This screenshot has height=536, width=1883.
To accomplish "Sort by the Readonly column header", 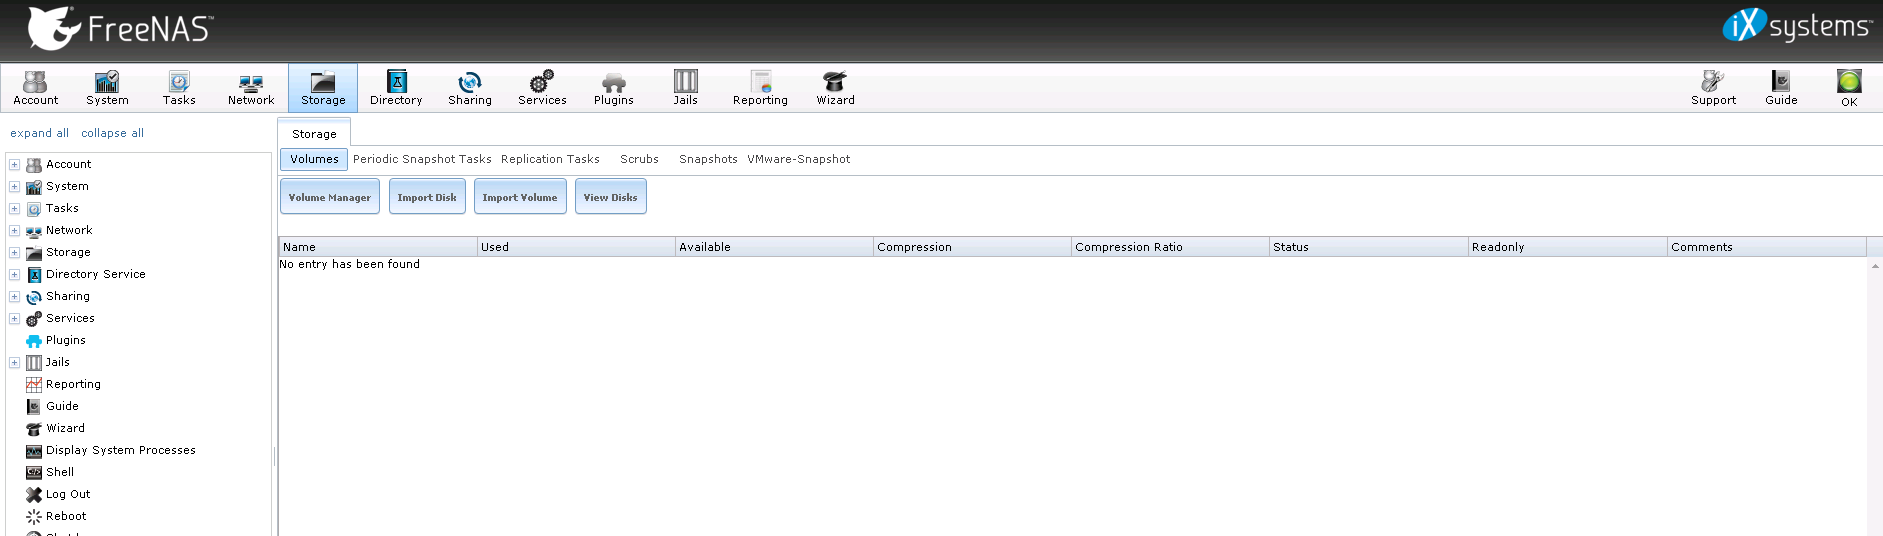I will coord(1567,247).
